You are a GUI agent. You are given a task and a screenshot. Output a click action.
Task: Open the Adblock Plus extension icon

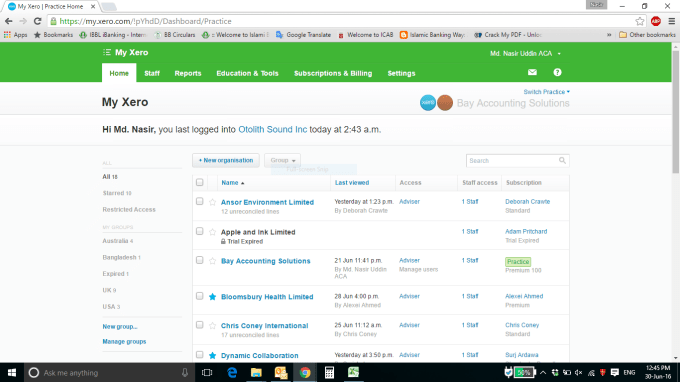656,21
